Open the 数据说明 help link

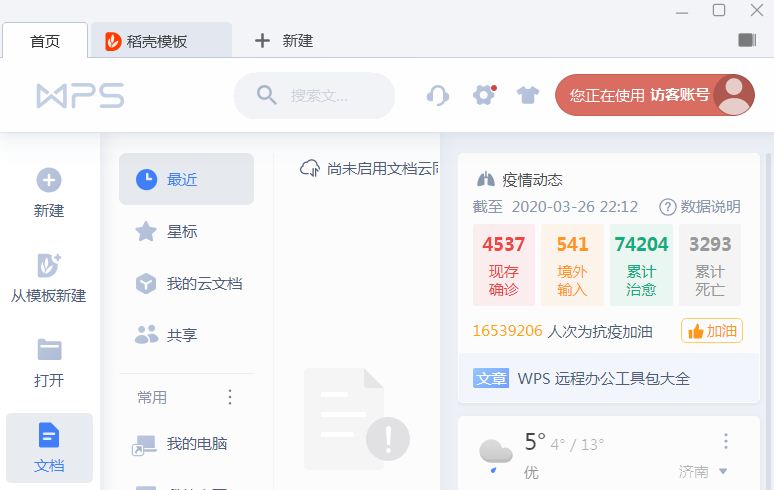700,207
